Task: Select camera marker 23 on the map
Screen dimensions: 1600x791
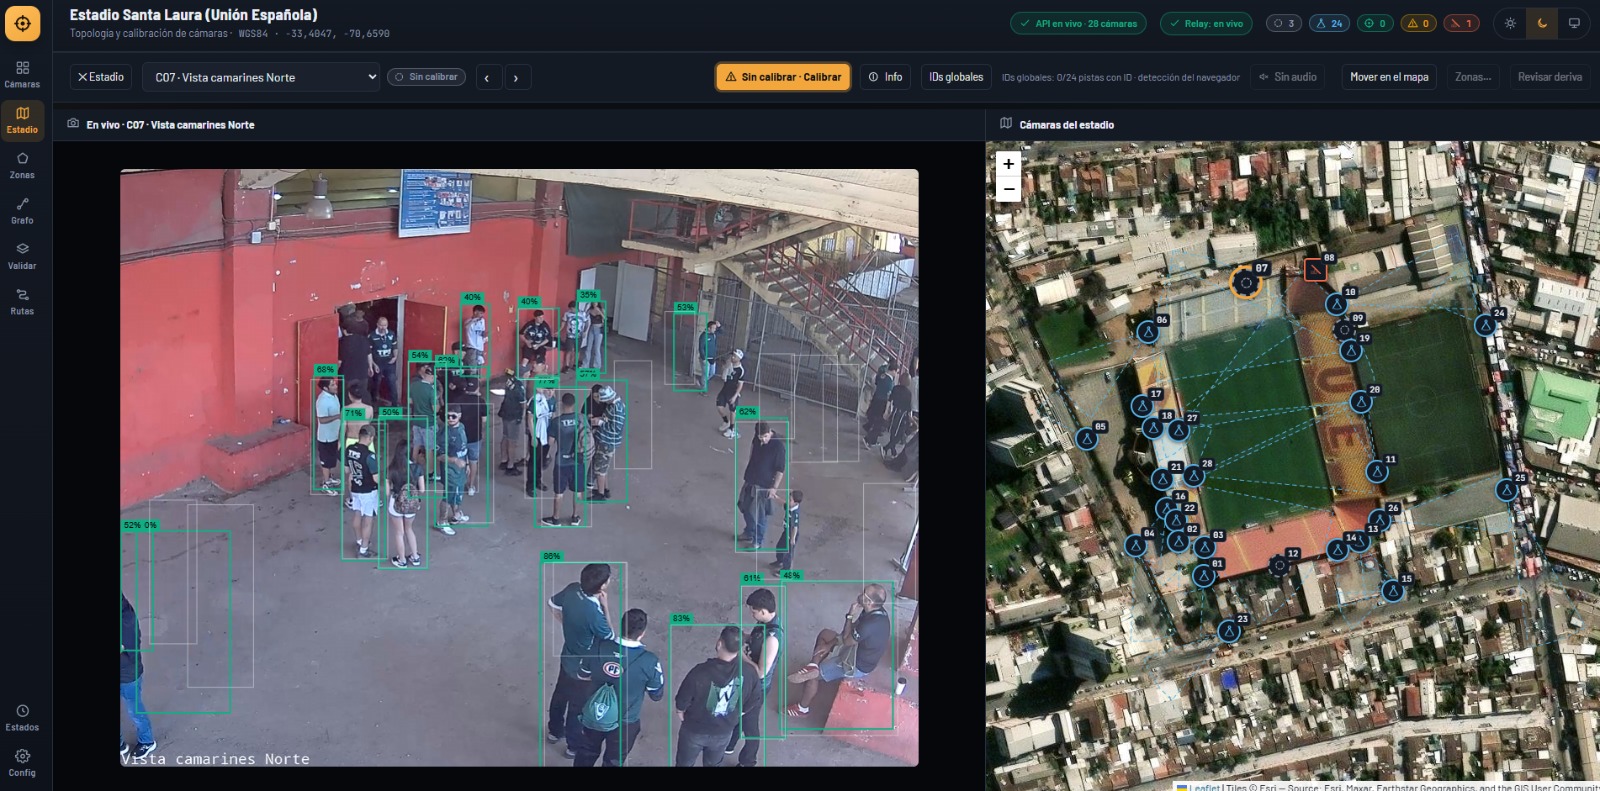Action: coord(1229,631)
